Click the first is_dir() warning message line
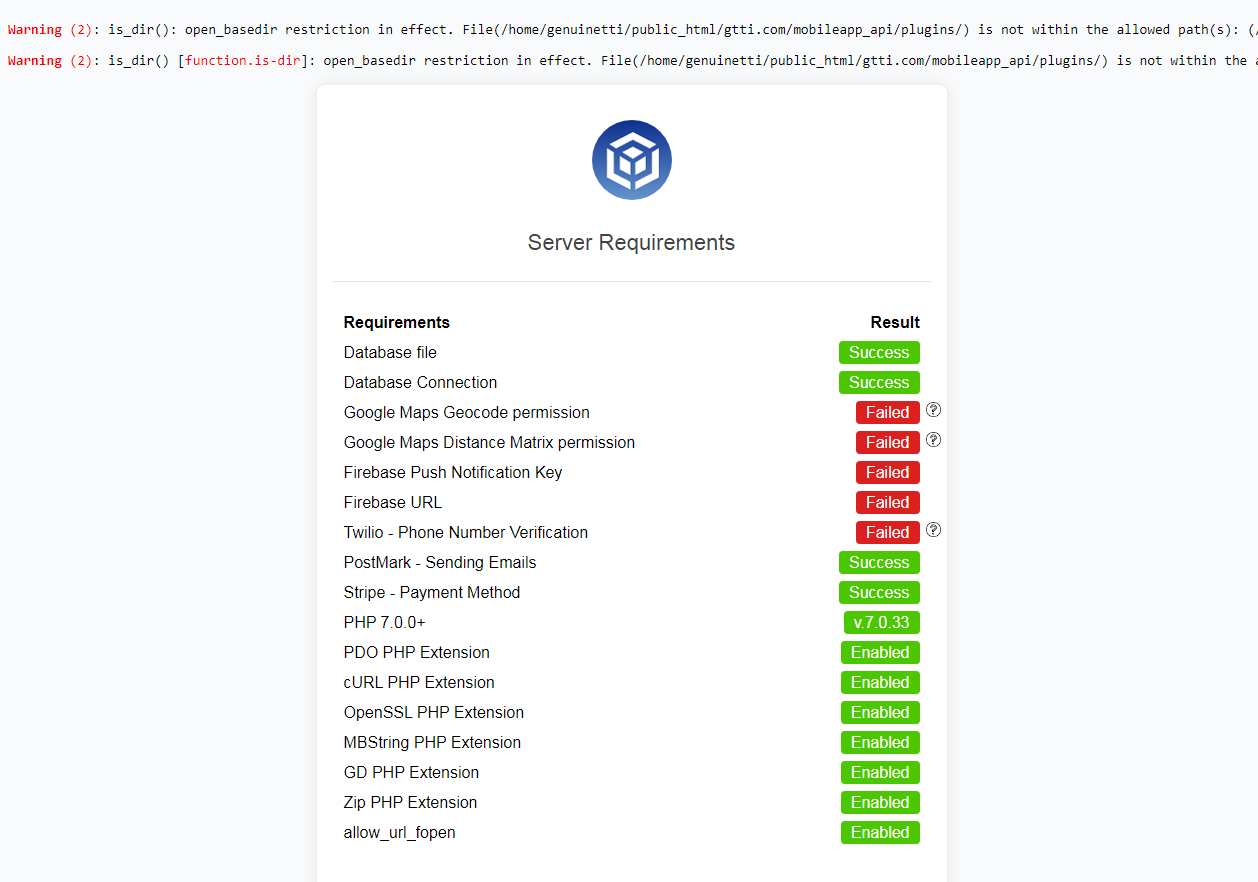Image resolution: width=1258 pixels, height=882 pixels. click(632, 30)
